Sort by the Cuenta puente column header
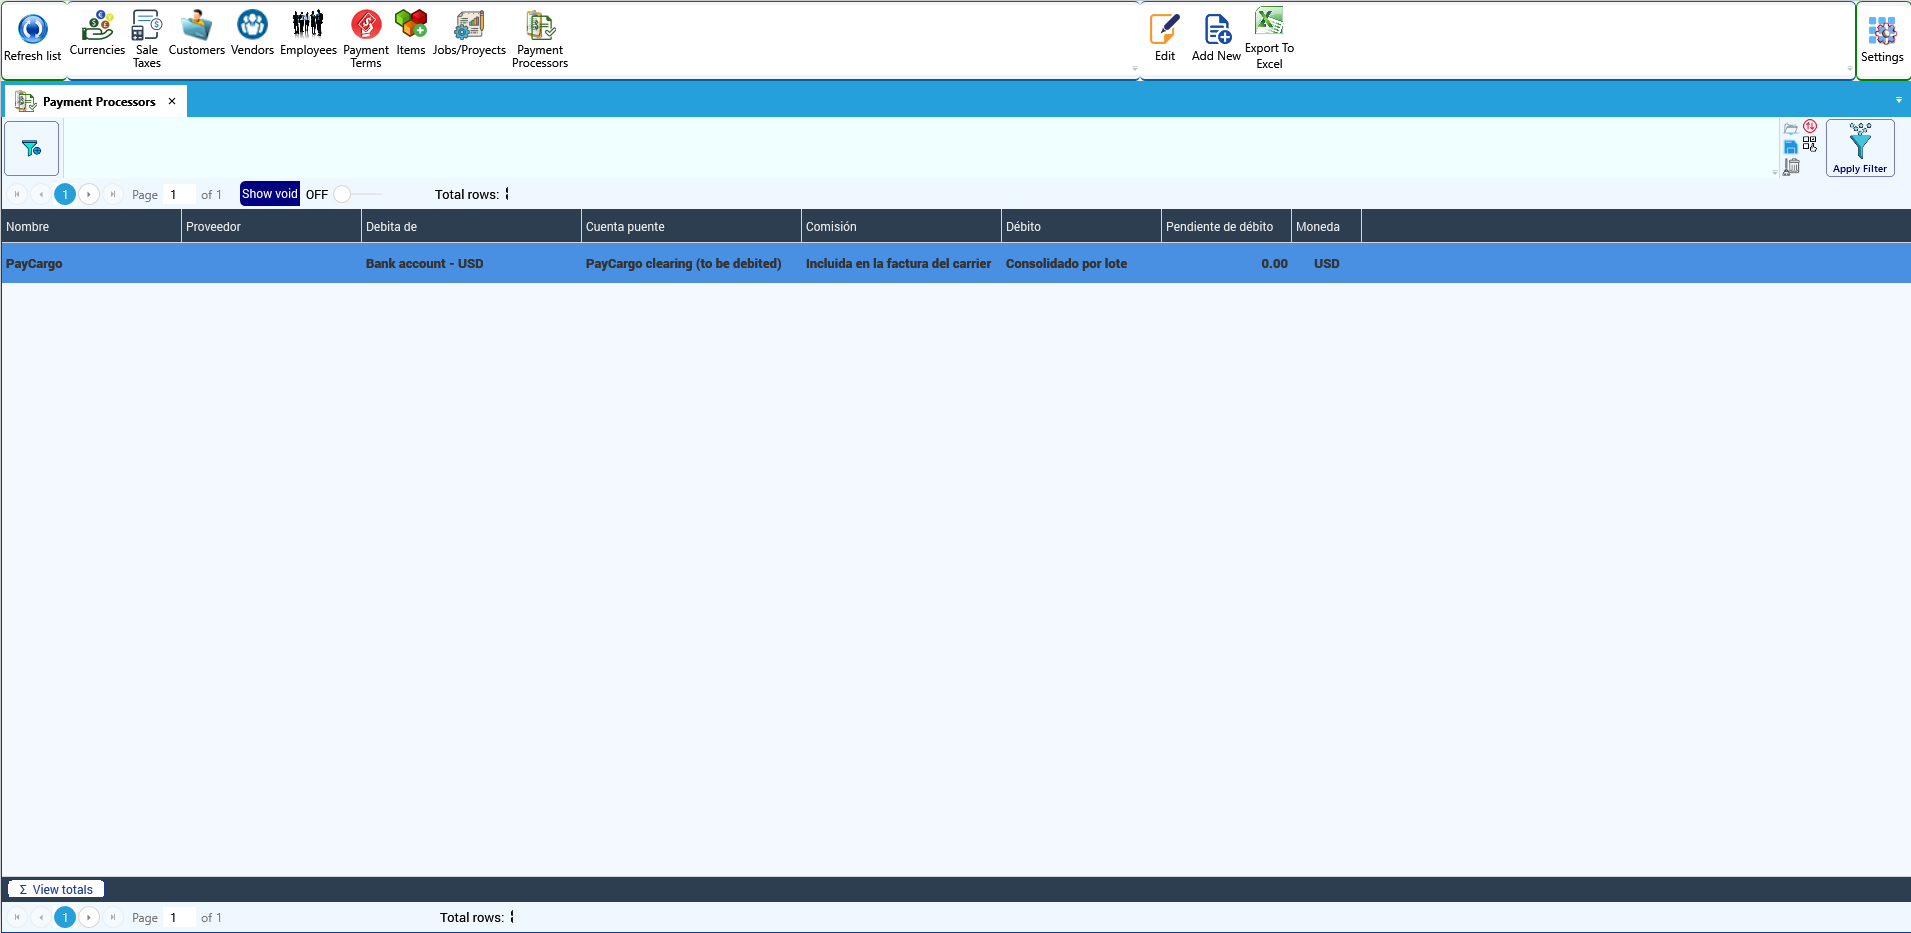 [x=691, y=226]
